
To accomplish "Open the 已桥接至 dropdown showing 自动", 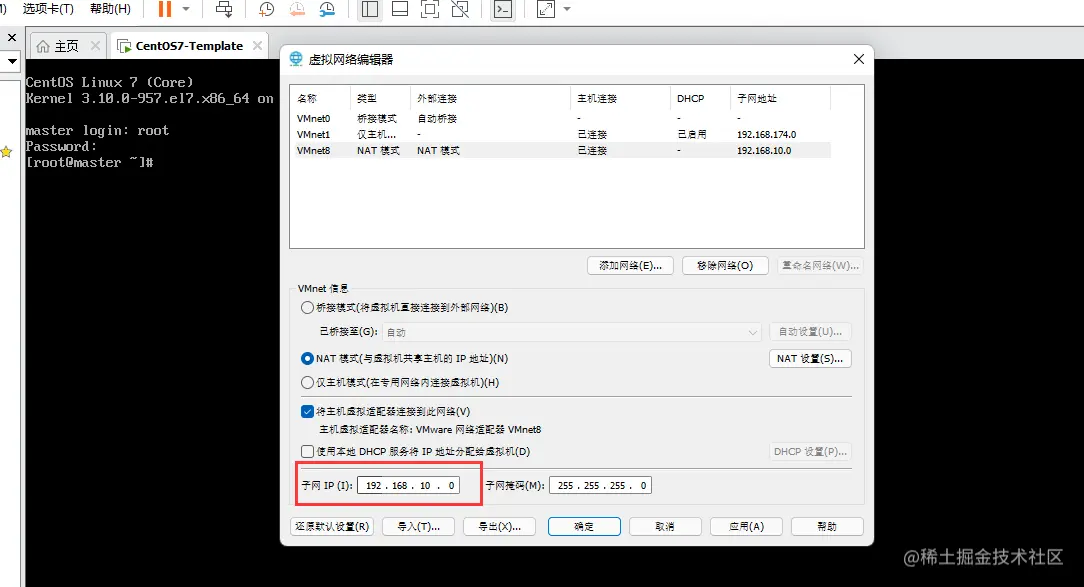I will pyautogui.click(x=571, y=332).
